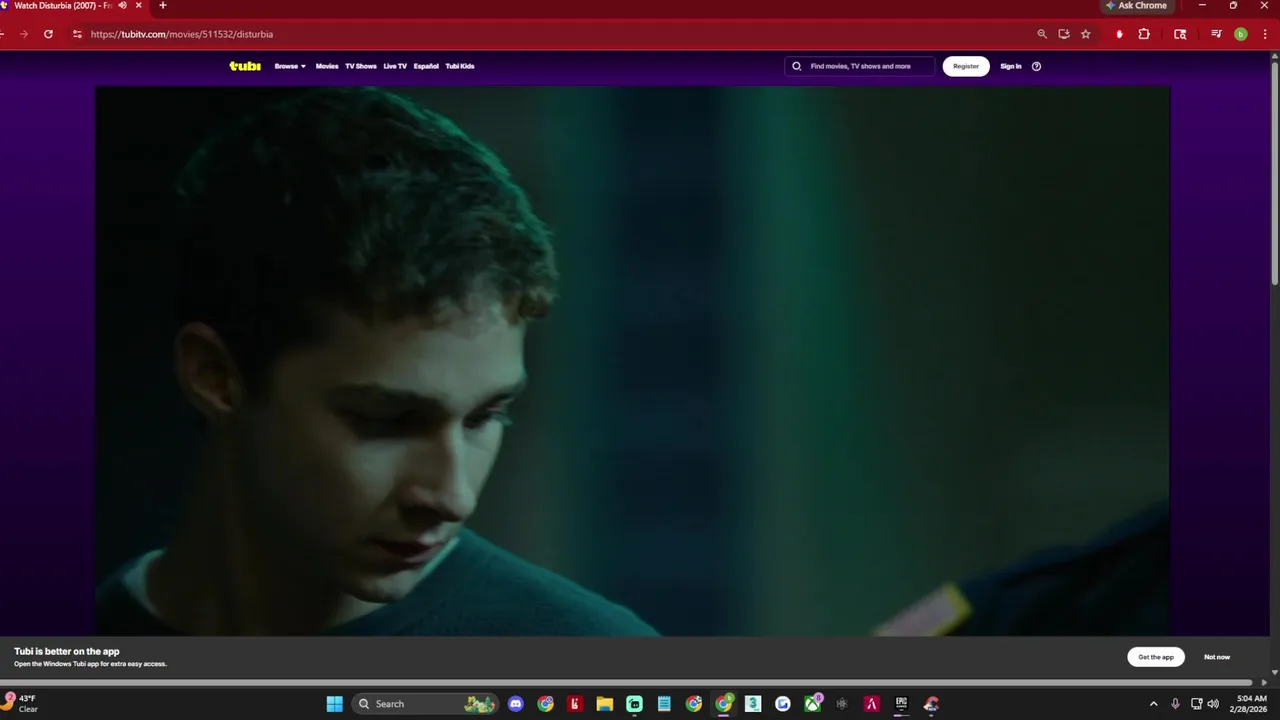This screenshot has width=1280, height=720.
Task: Click the tubitv.com address bar URL
Action: 182,34
